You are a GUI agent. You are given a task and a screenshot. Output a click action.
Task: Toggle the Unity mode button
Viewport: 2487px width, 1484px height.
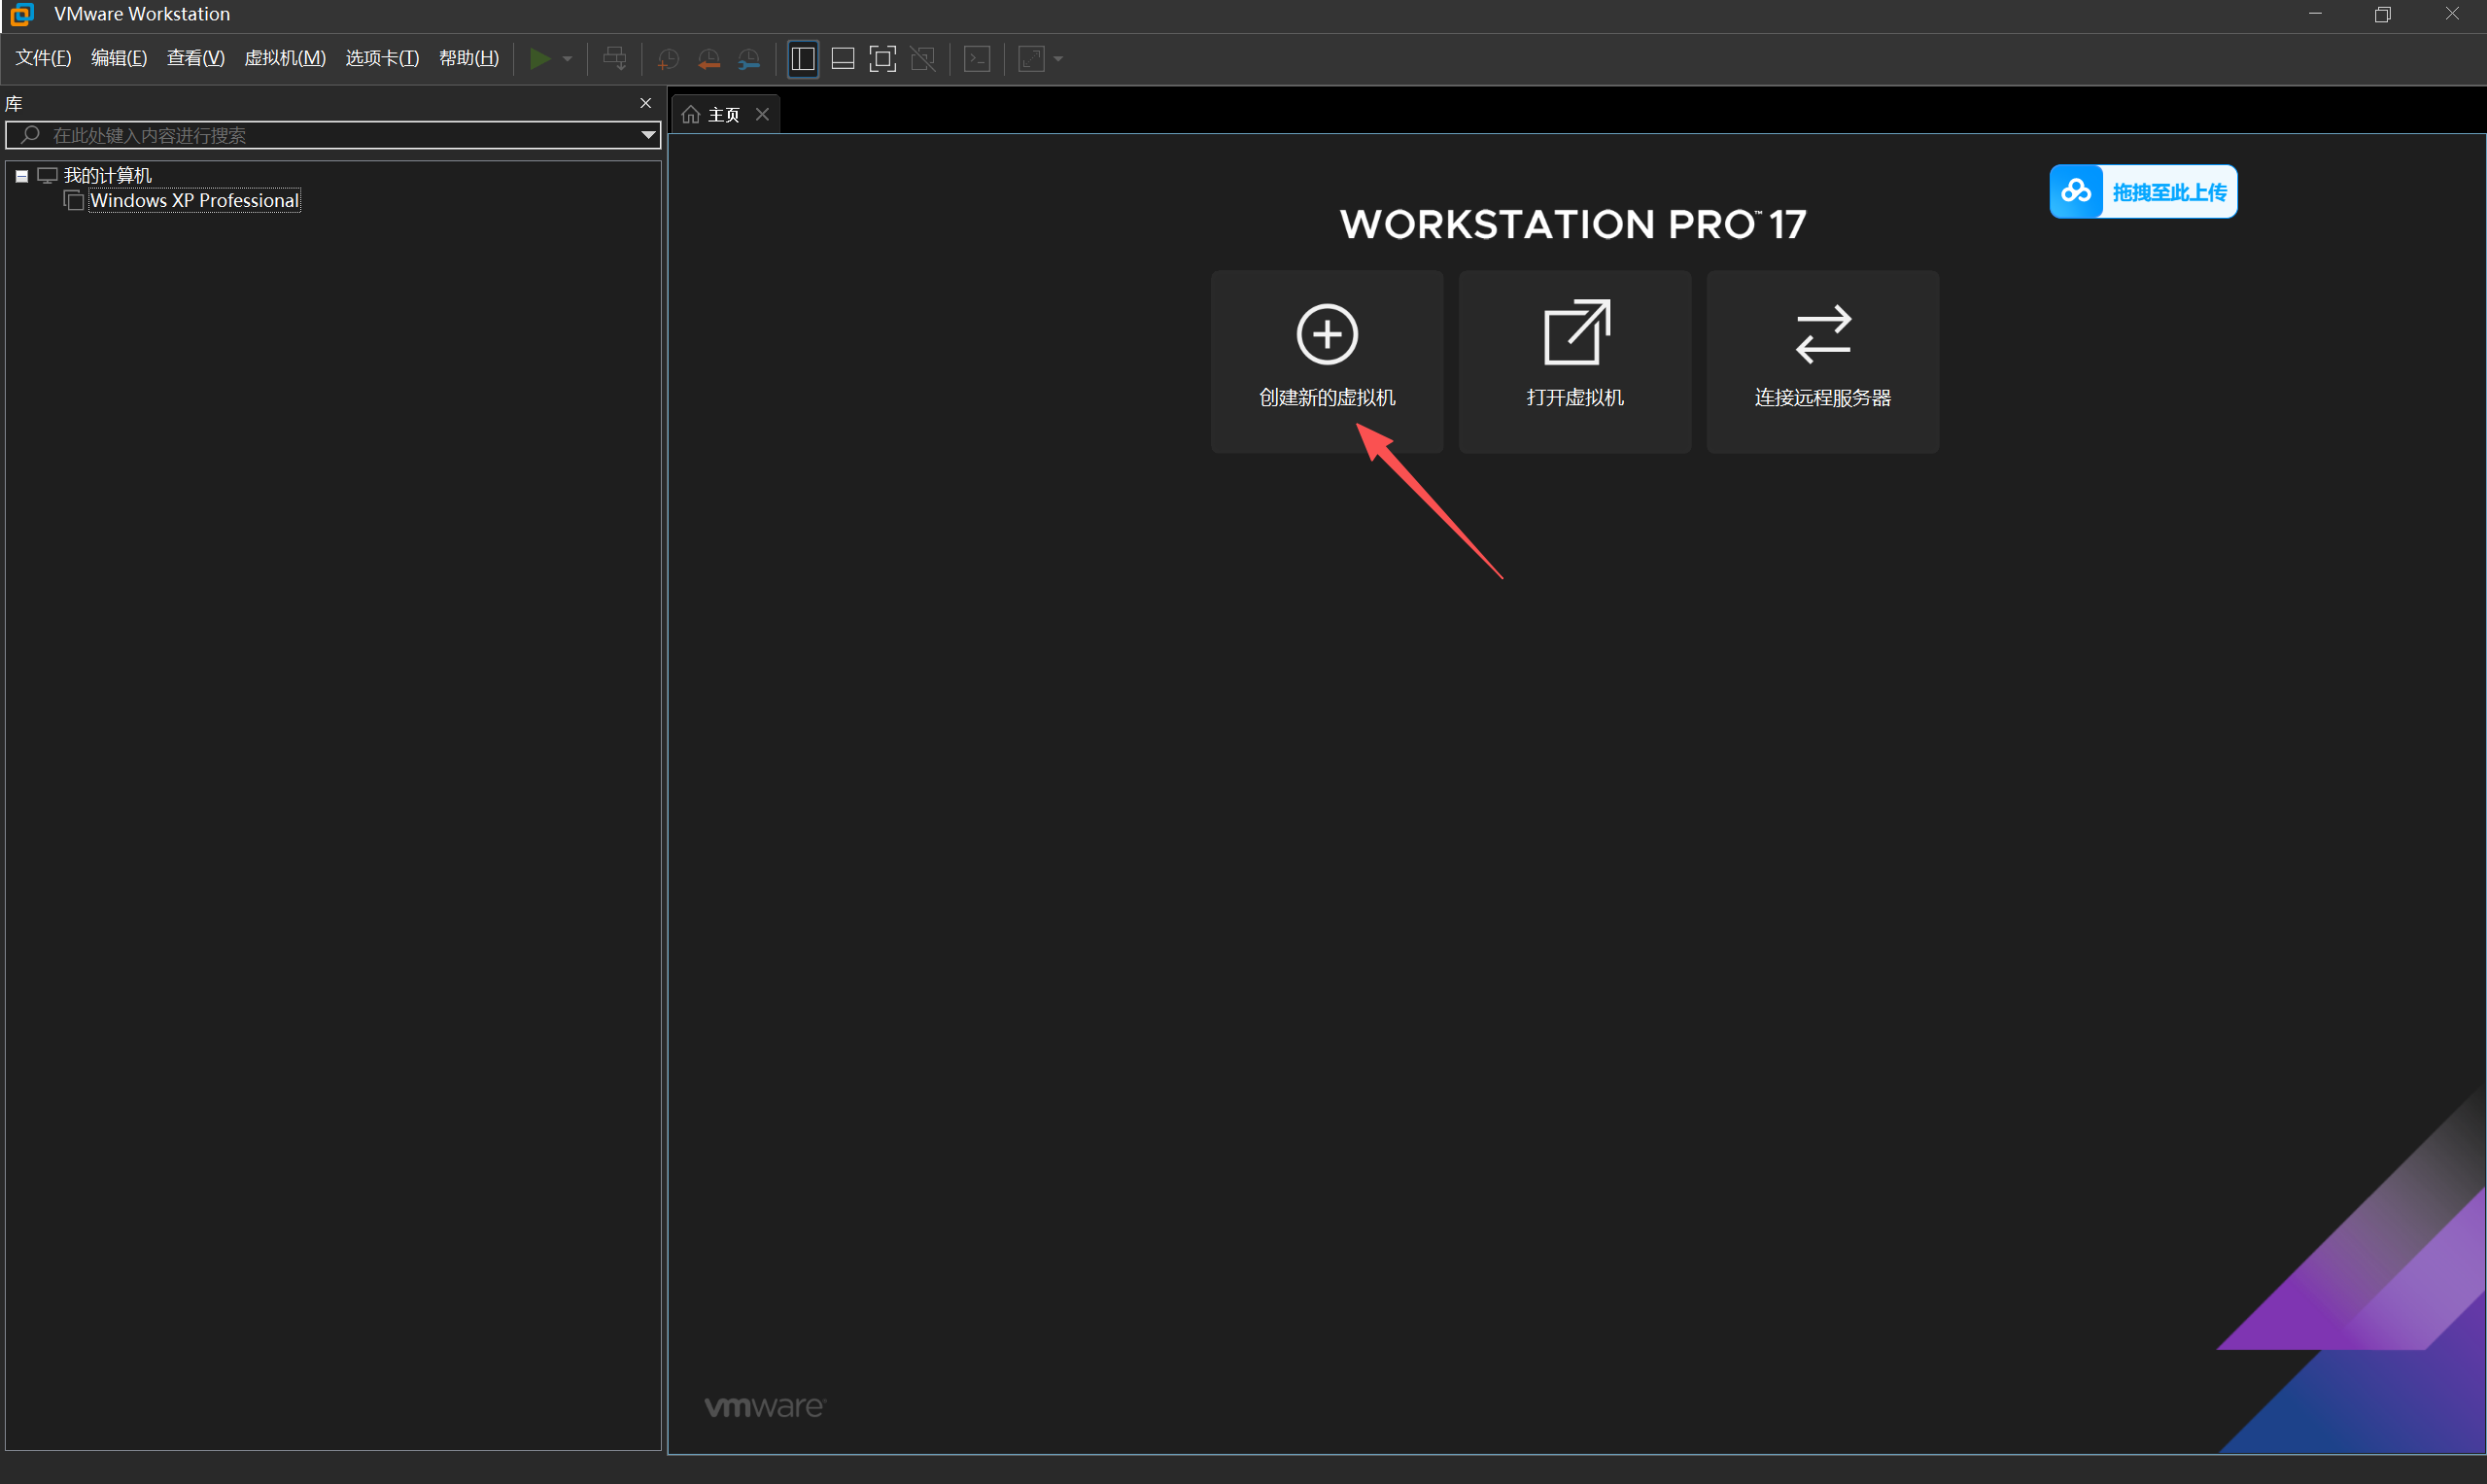point(923,59)
